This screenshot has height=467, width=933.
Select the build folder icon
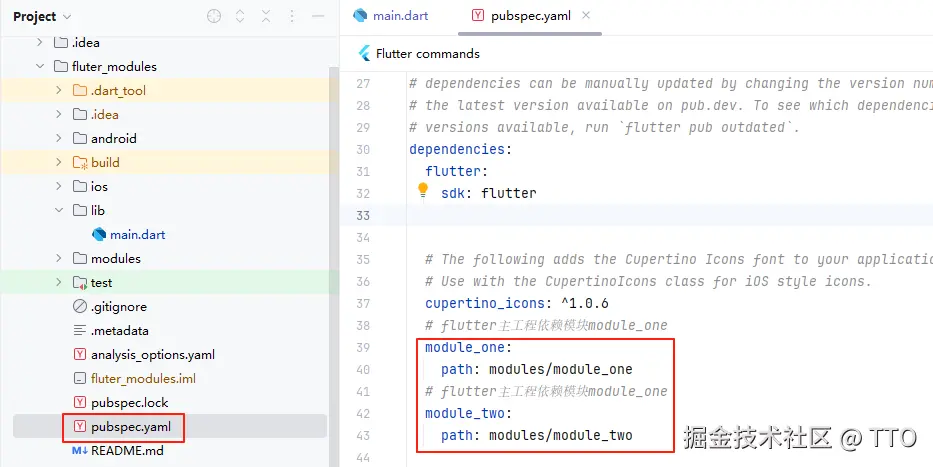click(79, 162)
